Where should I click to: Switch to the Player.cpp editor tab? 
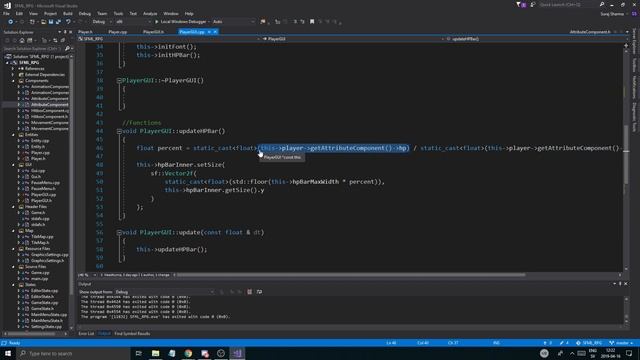coord(118,32)
